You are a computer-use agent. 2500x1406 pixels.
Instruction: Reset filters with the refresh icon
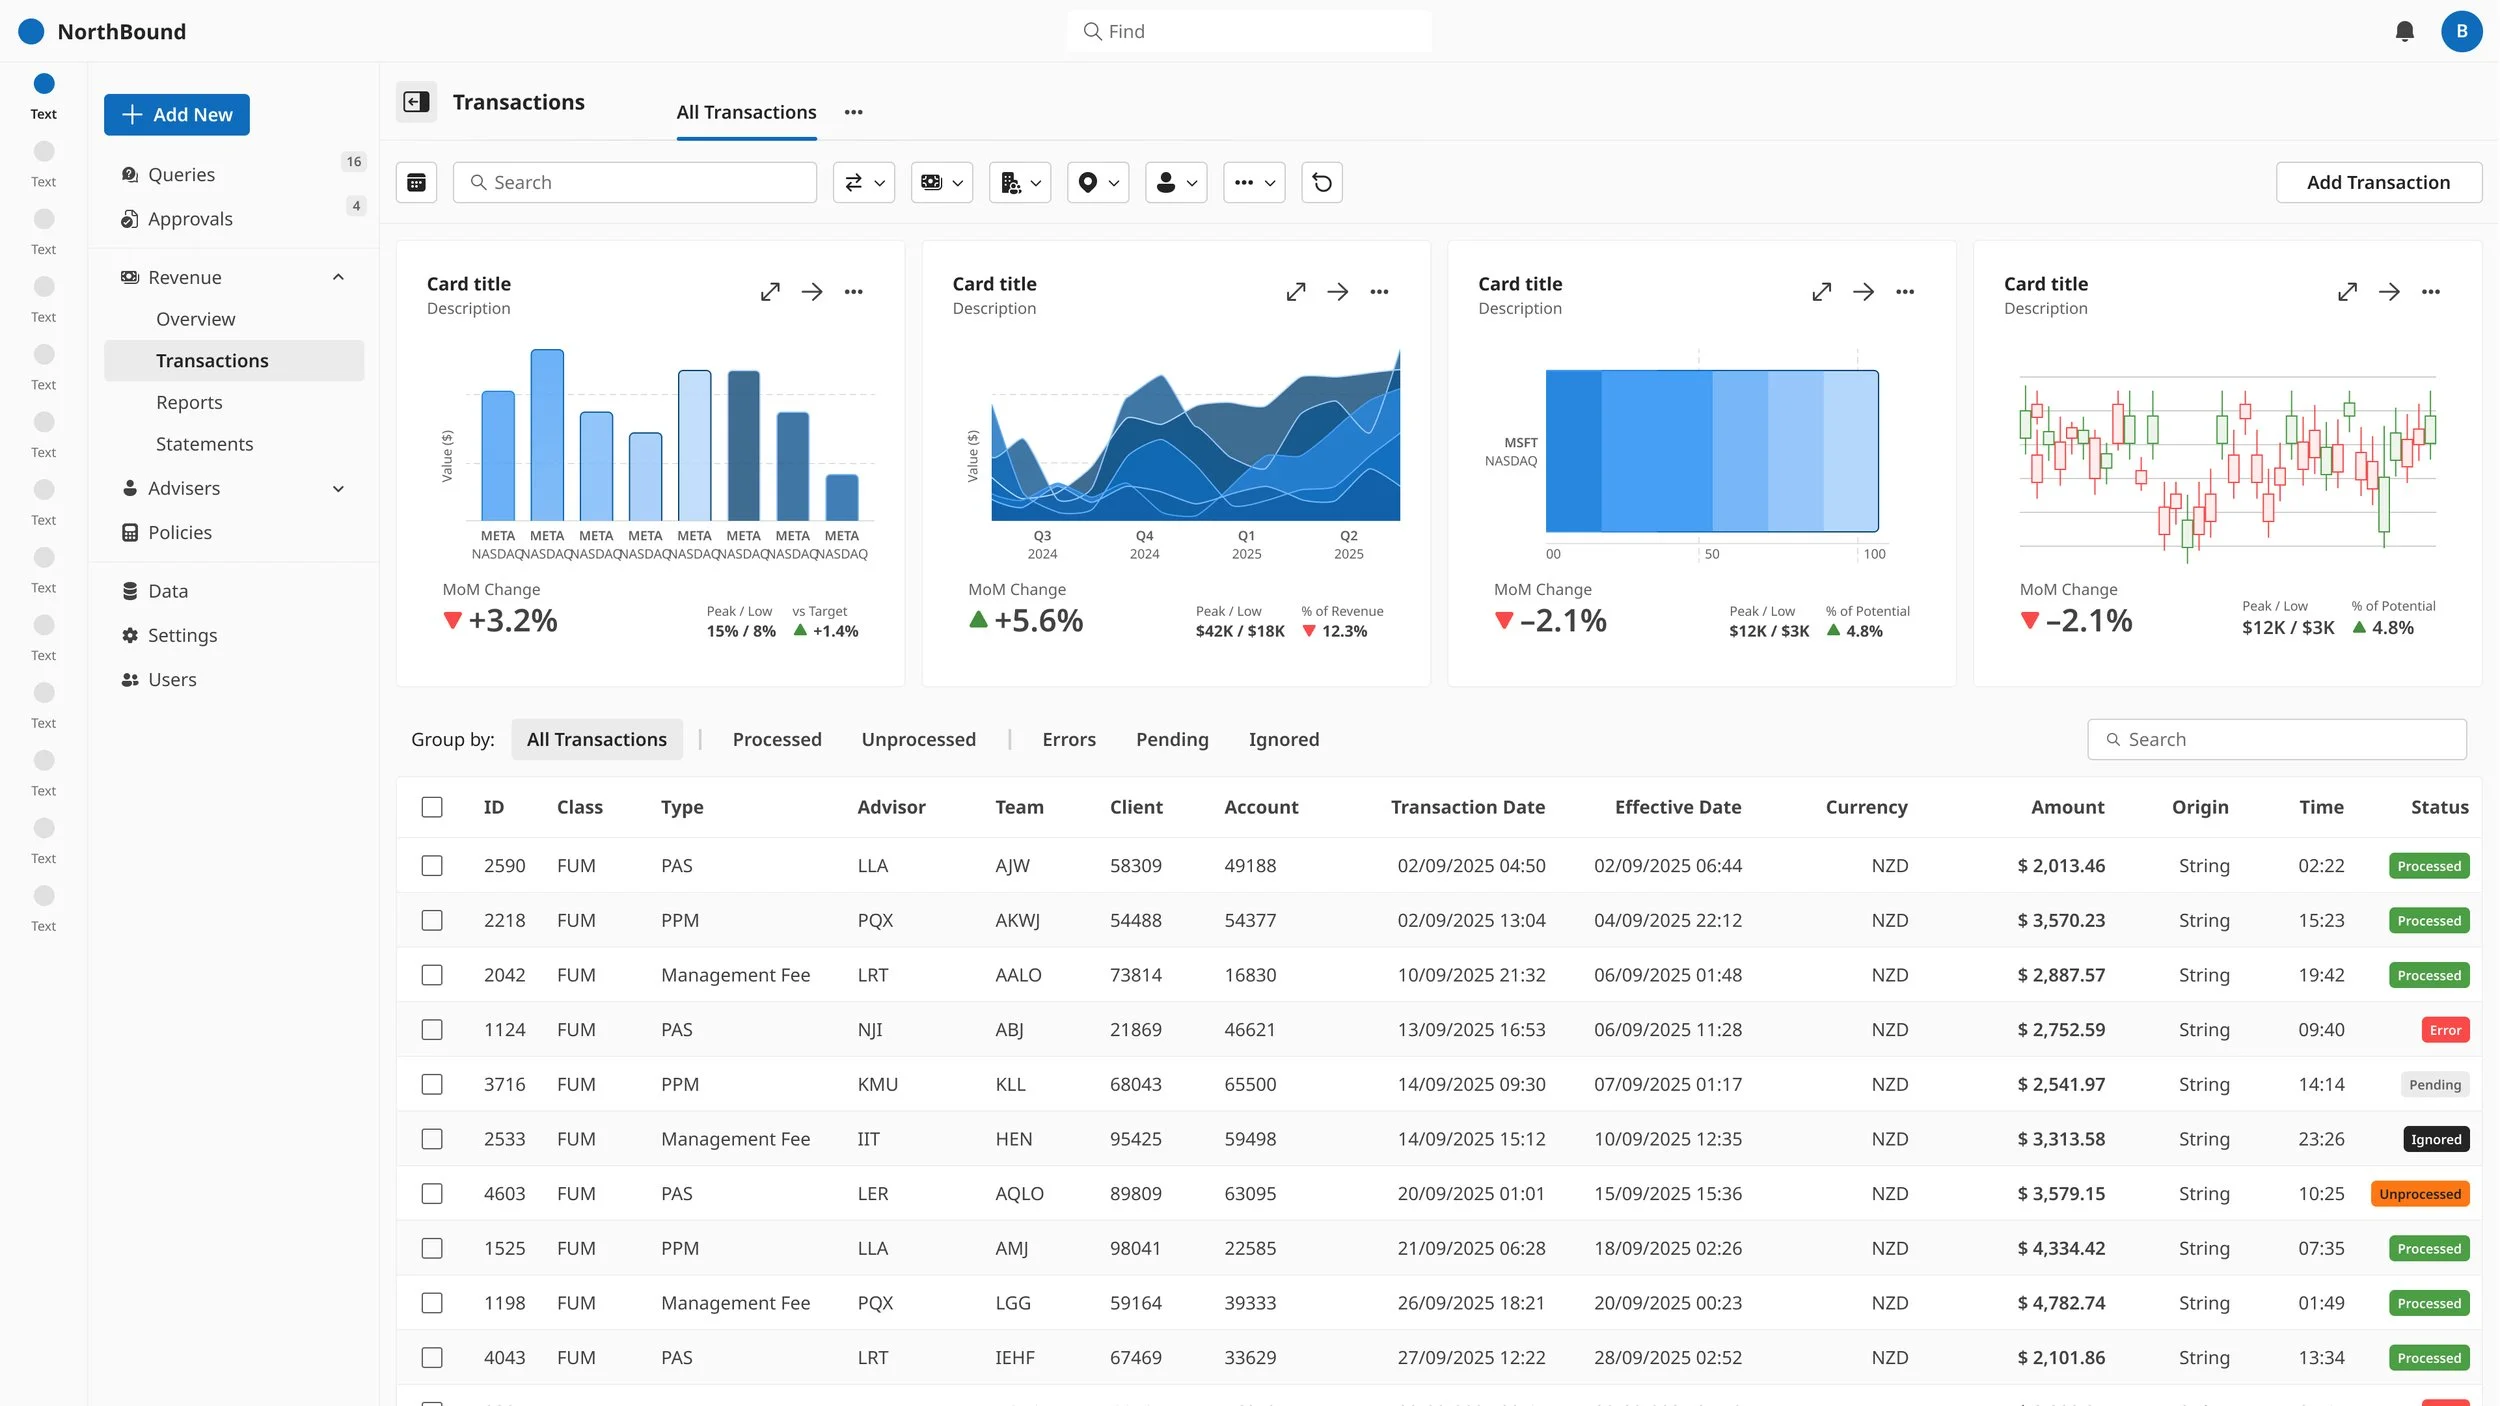tap(1321, 182)
